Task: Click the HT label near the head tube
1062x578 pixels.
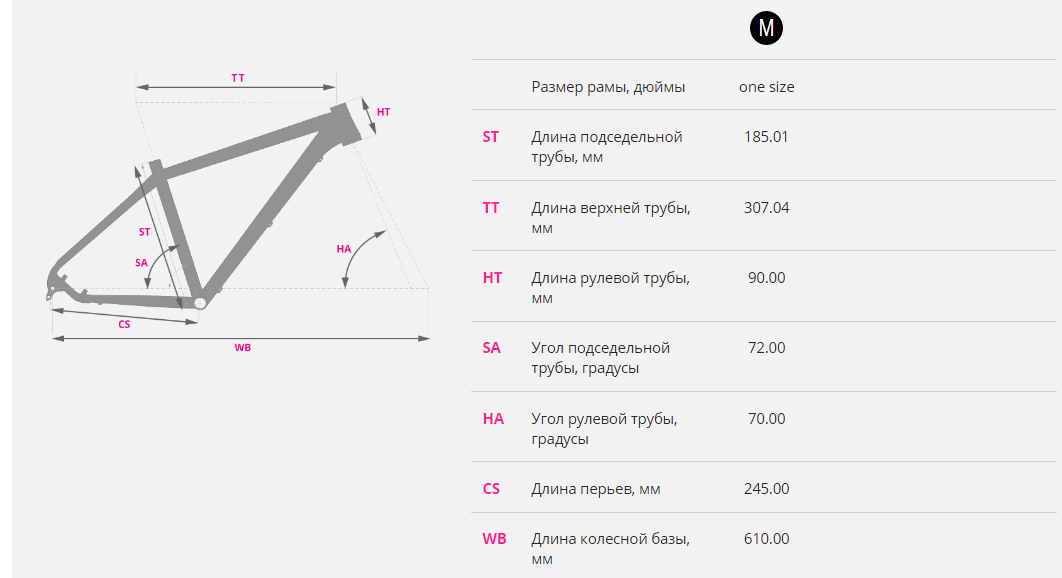Action: [383, 112]
